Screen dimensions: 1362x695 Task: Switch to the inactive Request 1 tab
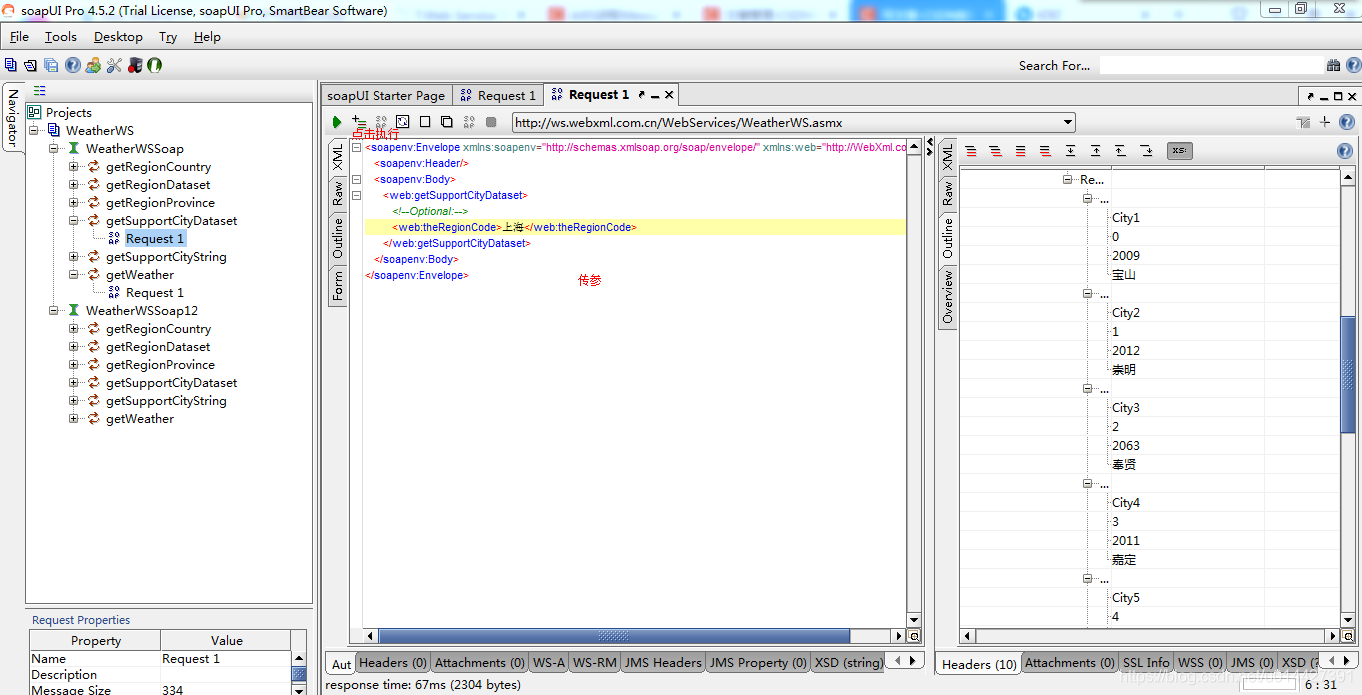coord(498,95)
